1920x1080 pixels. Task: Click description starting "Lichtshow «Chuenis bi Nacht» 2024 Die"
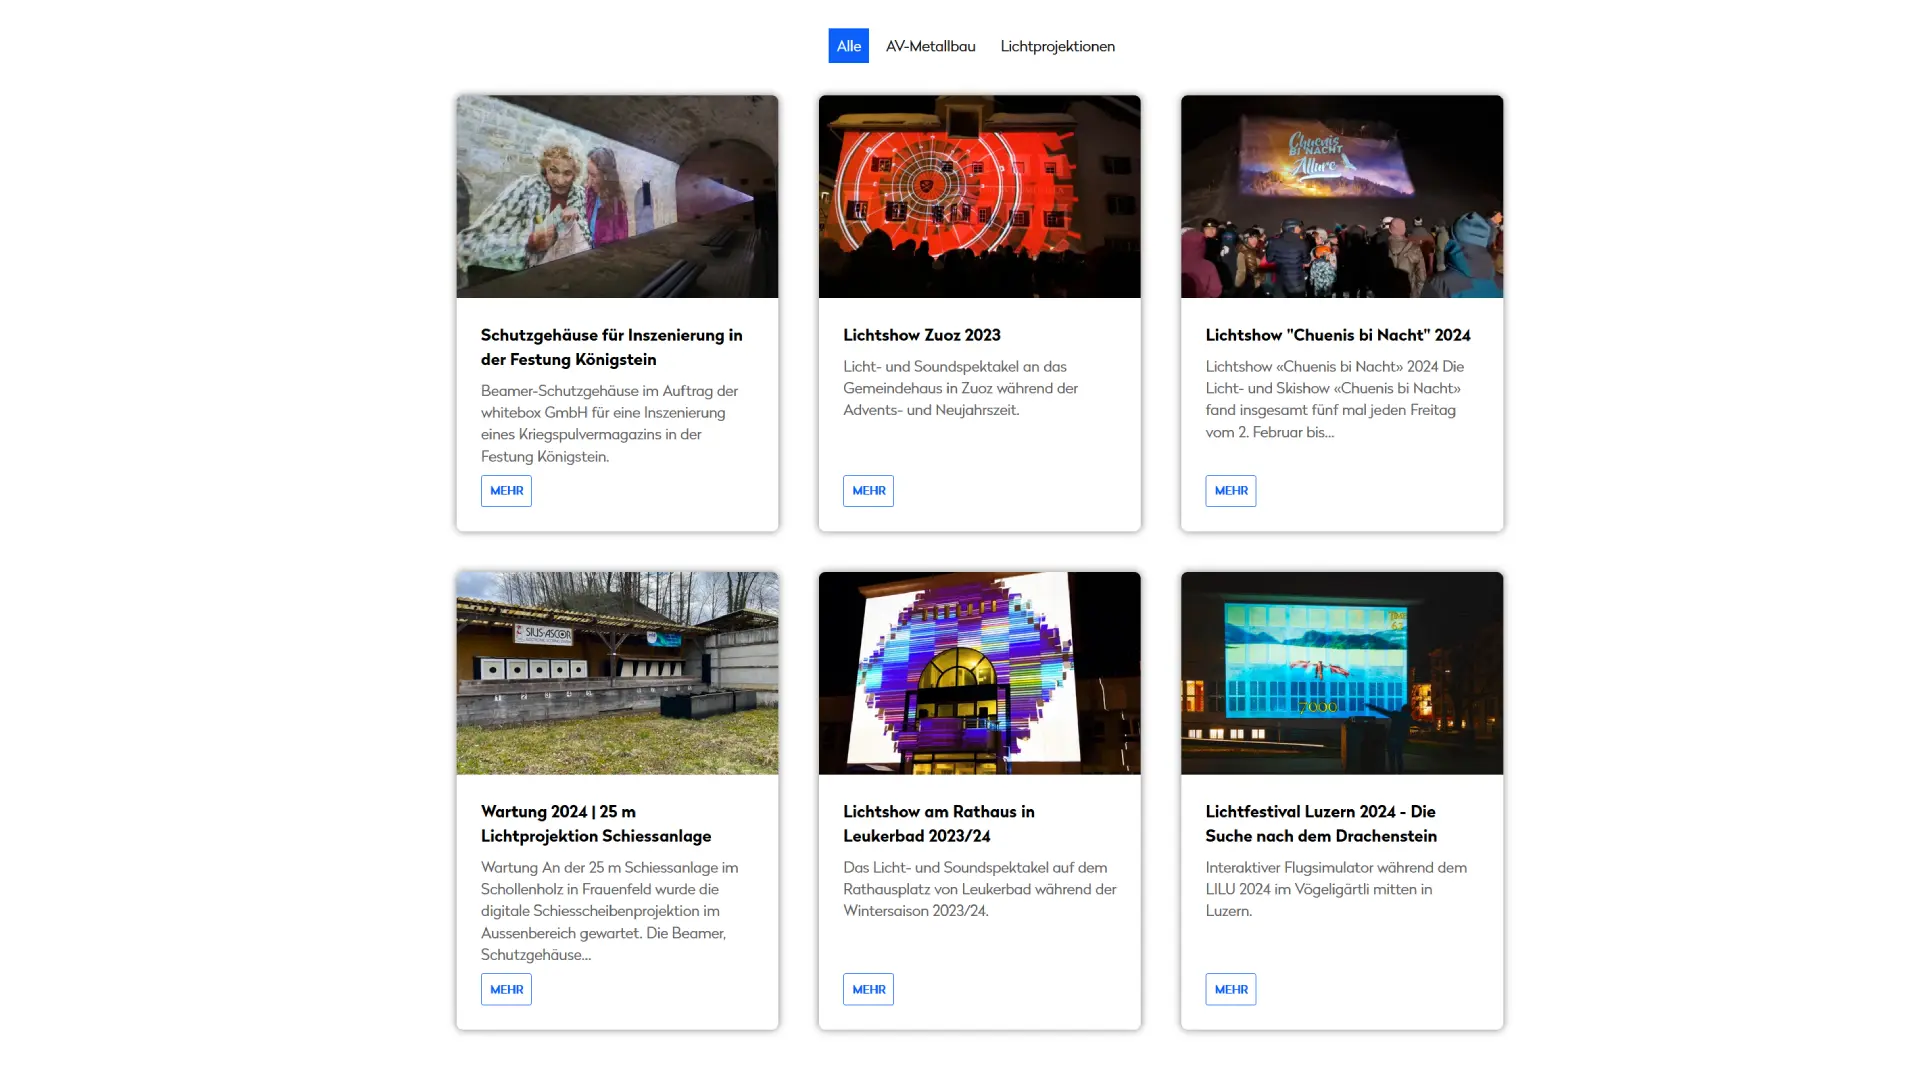coord(1334,399)
